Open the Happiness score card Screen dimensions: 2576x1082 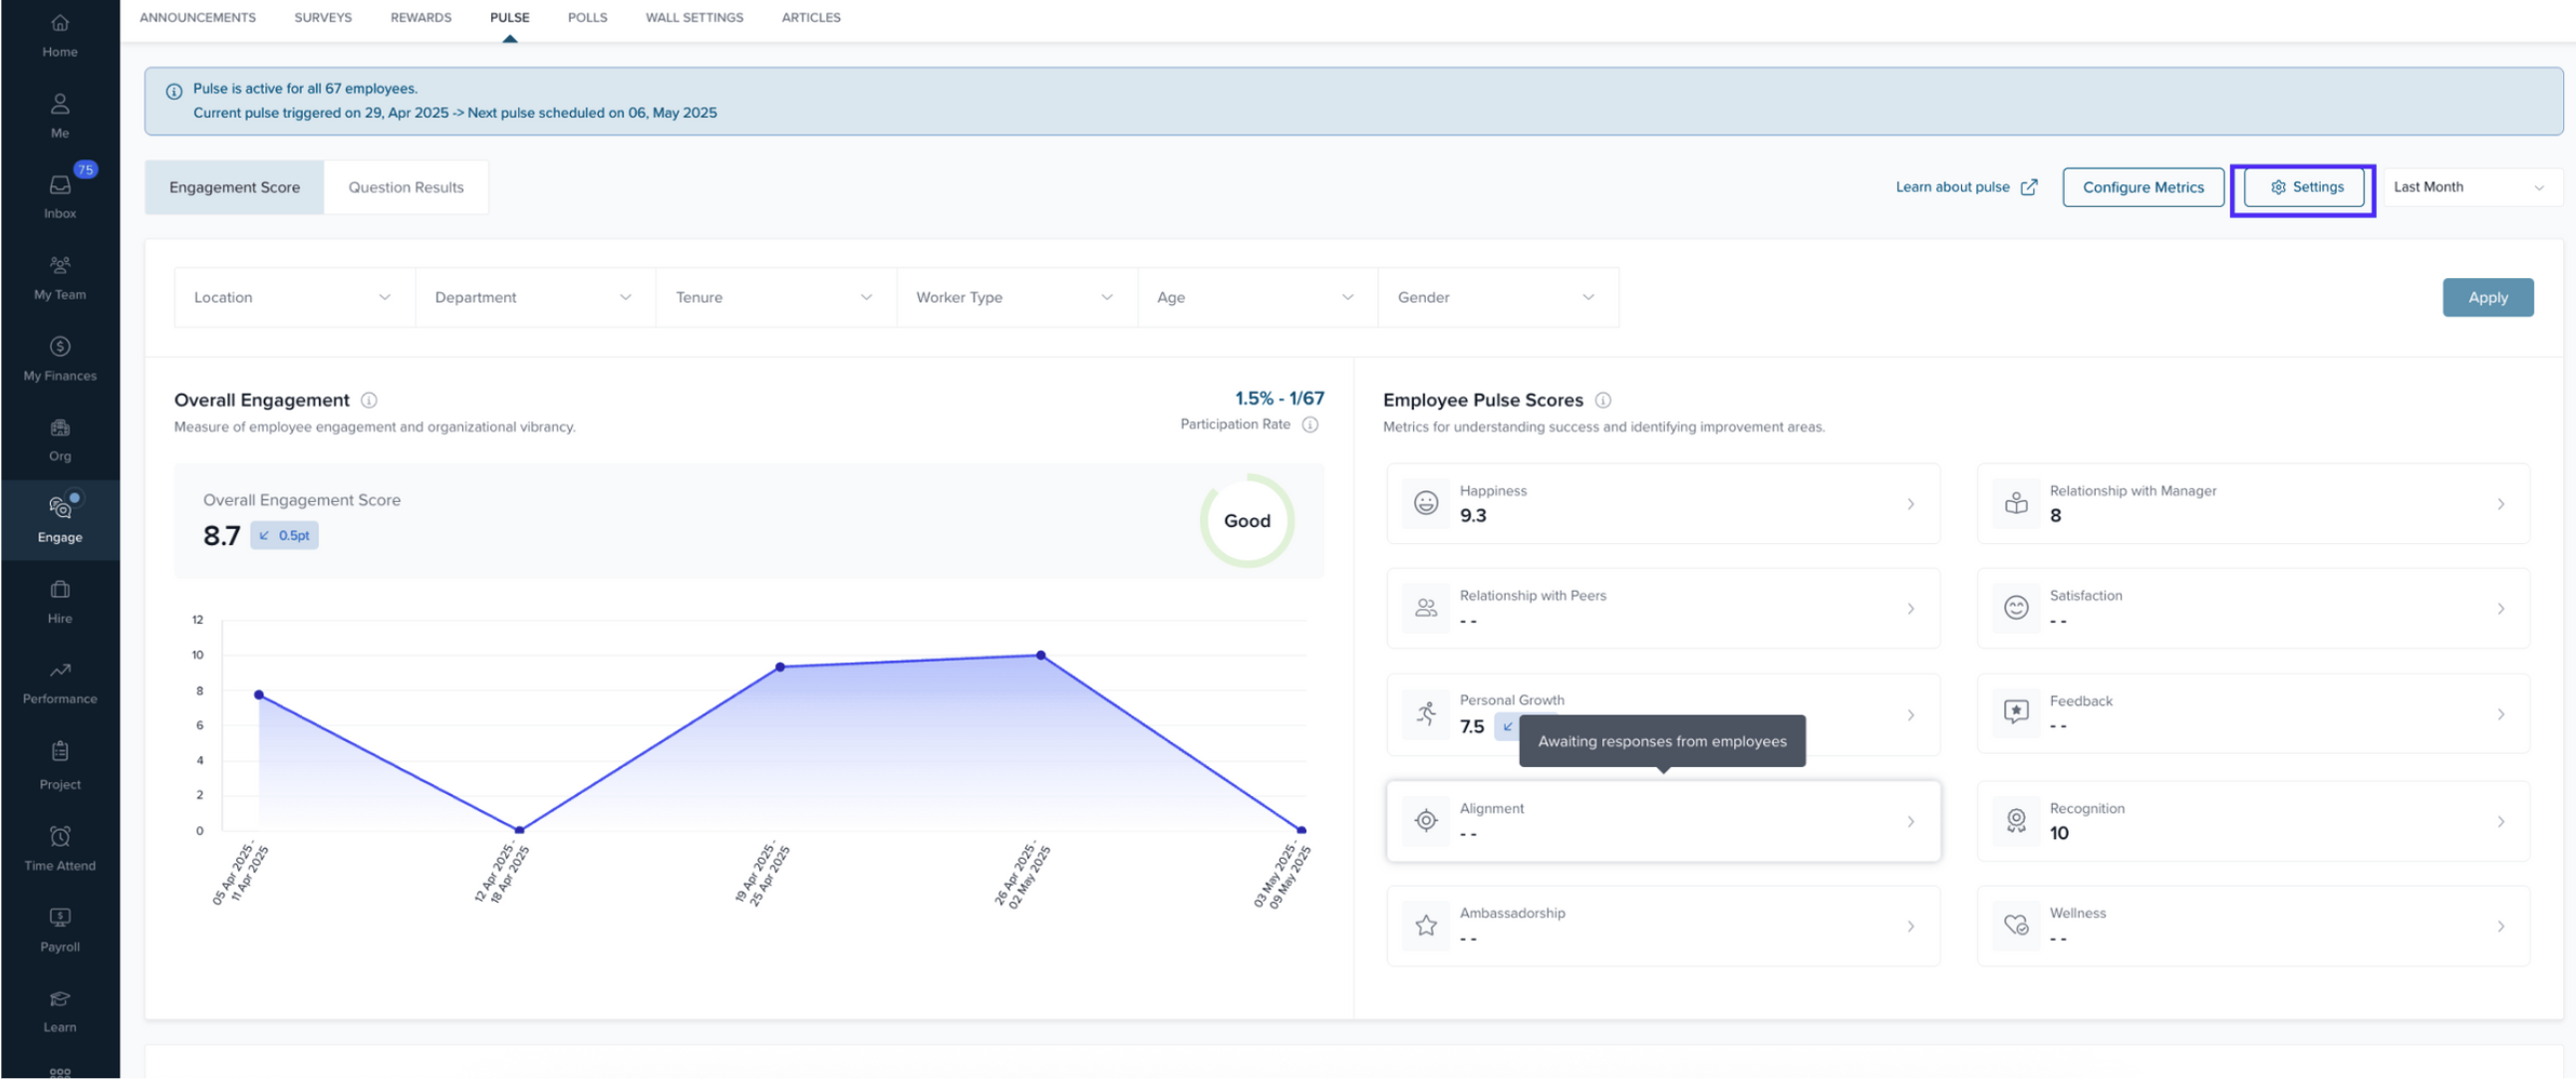pyautogui.click(x=1662, y=505)
